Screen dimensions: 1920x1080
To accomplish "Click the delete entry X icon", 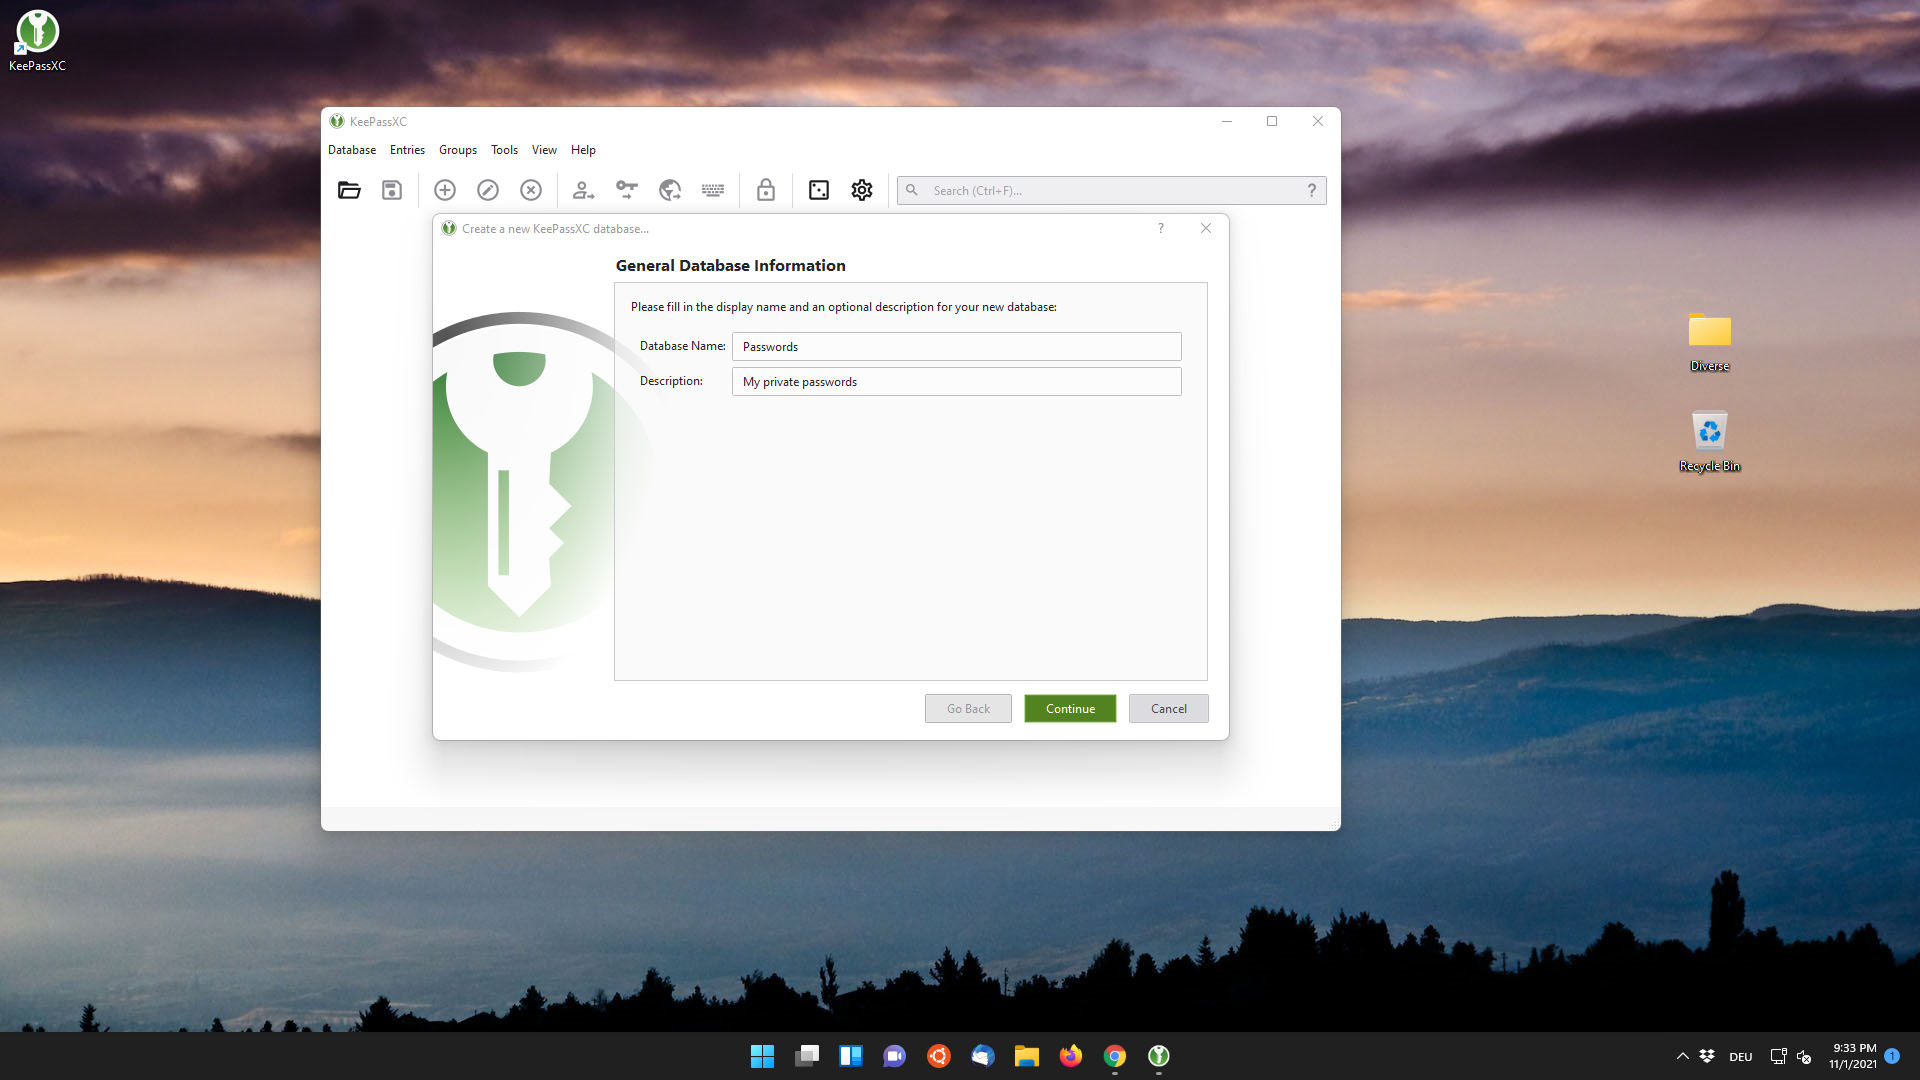I will (x=531, y=190).
